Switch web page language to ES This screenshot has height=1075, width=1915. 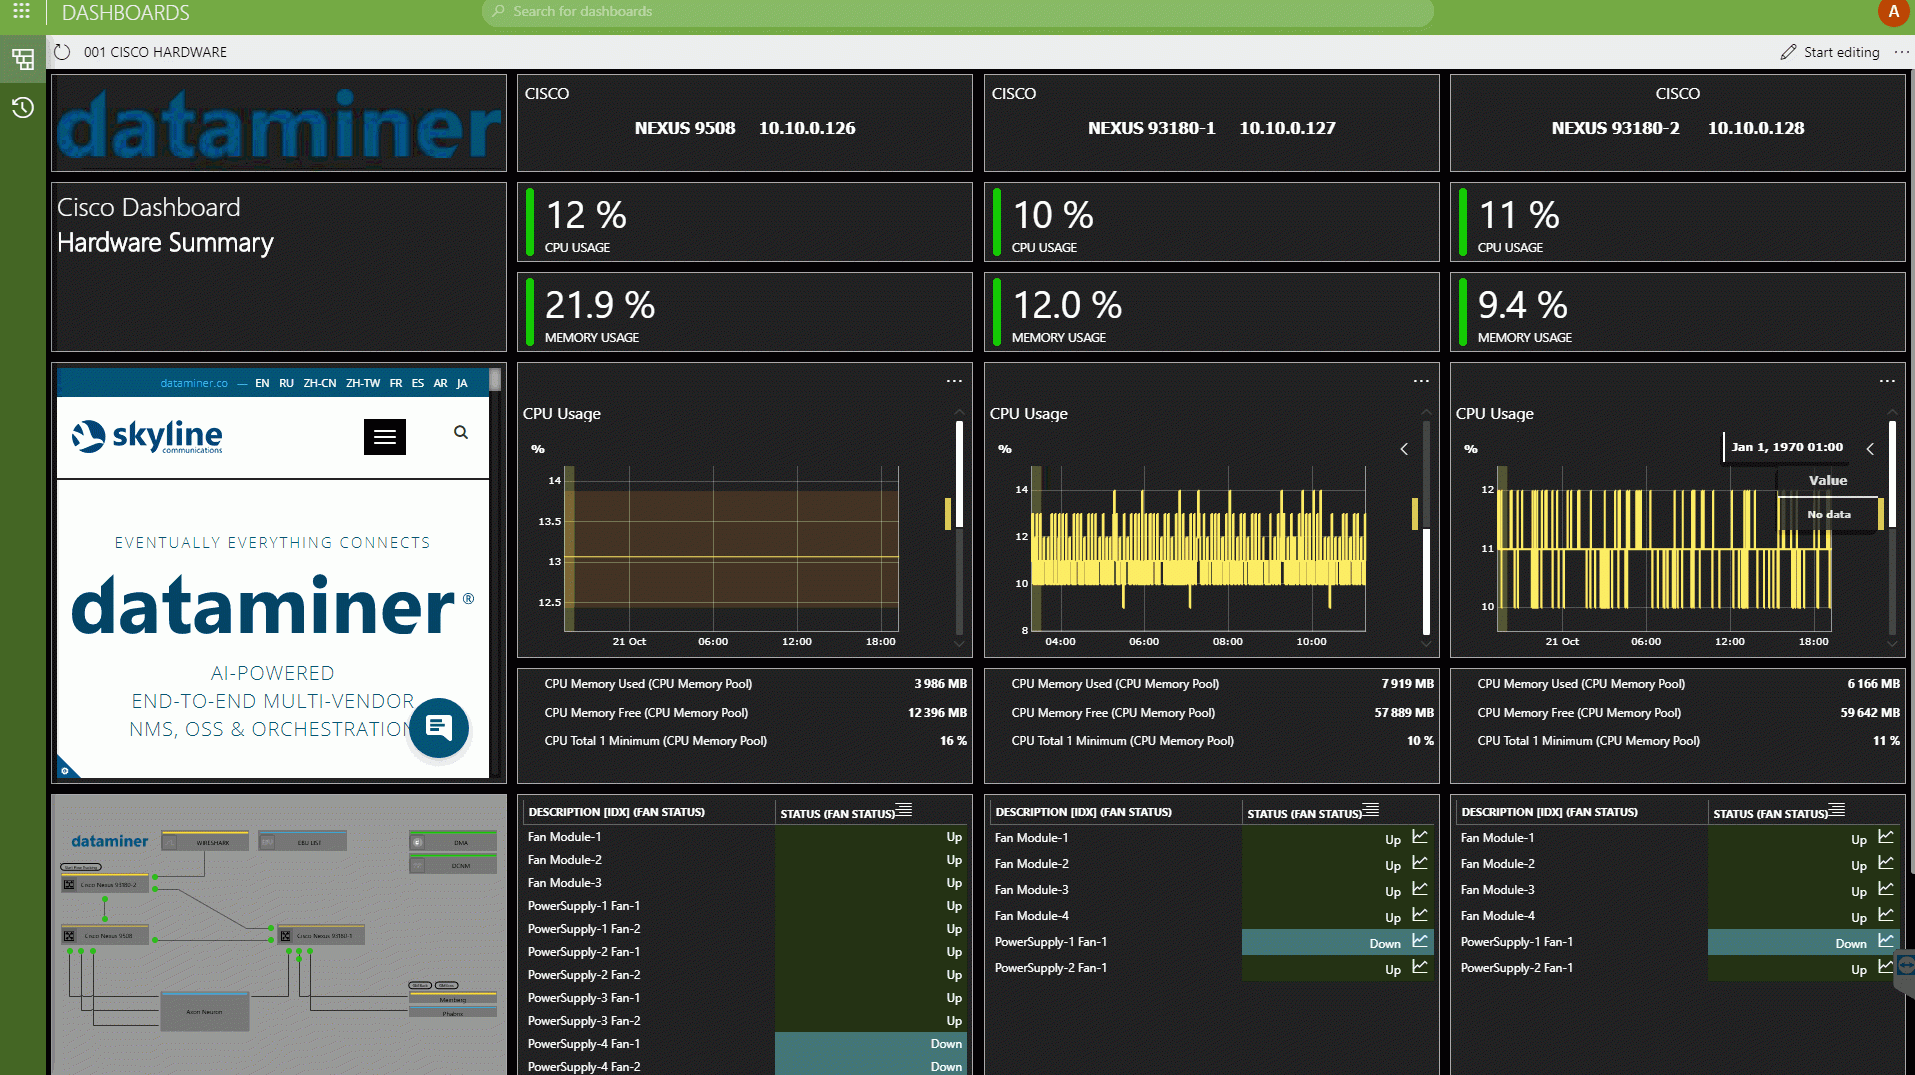418,383
